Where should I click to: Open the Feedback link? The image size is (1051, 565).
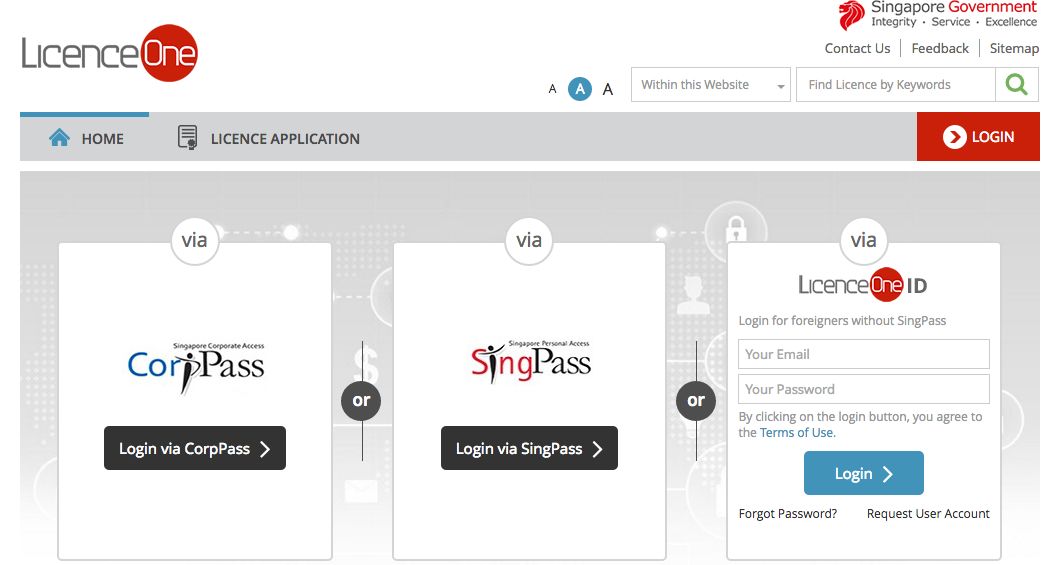(940, 48)
